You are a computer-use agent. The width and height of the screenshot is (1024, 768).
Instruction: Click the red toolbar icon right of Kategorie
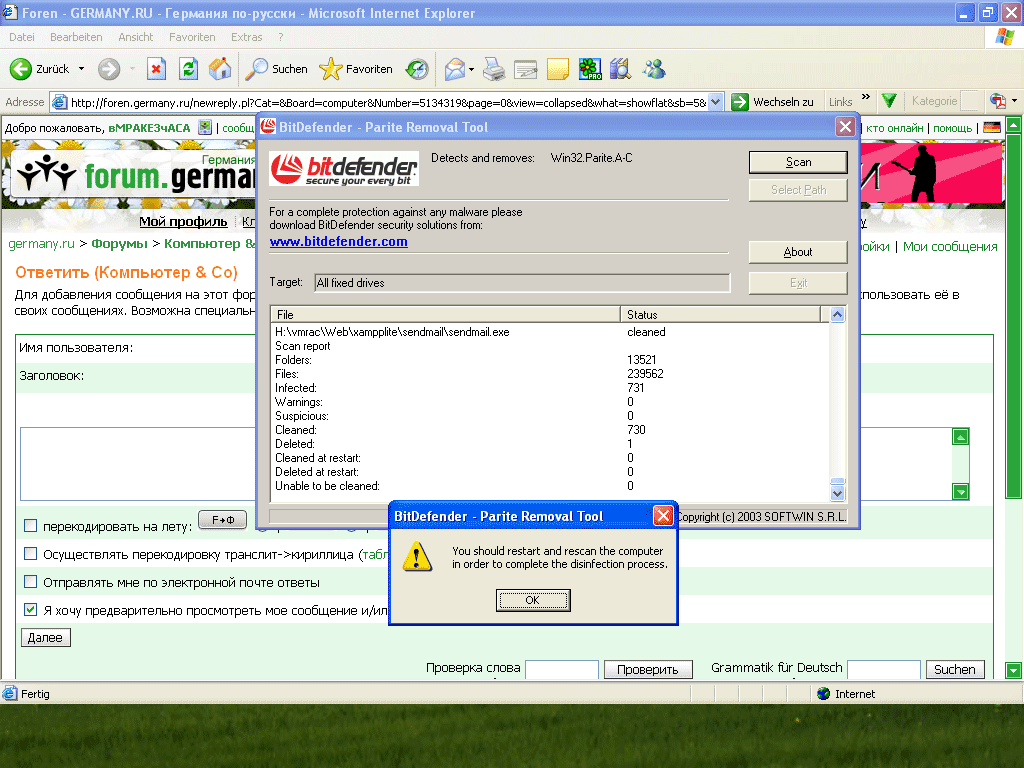click(998, 101)
